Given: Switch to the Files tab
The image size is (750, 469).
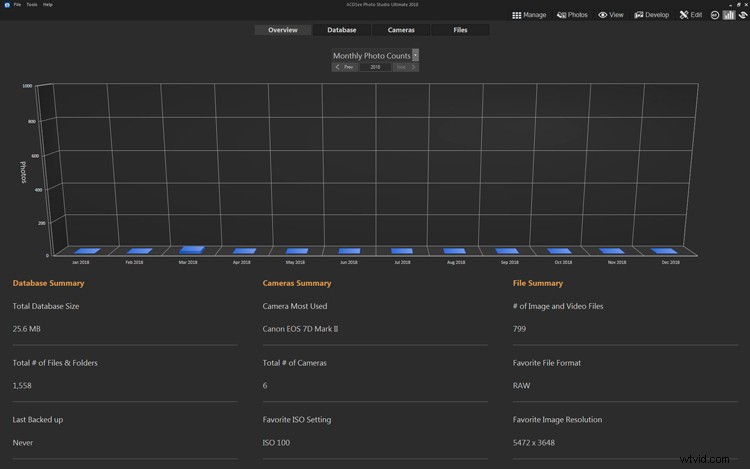Looking at the screenshot, I should [460, 30].
